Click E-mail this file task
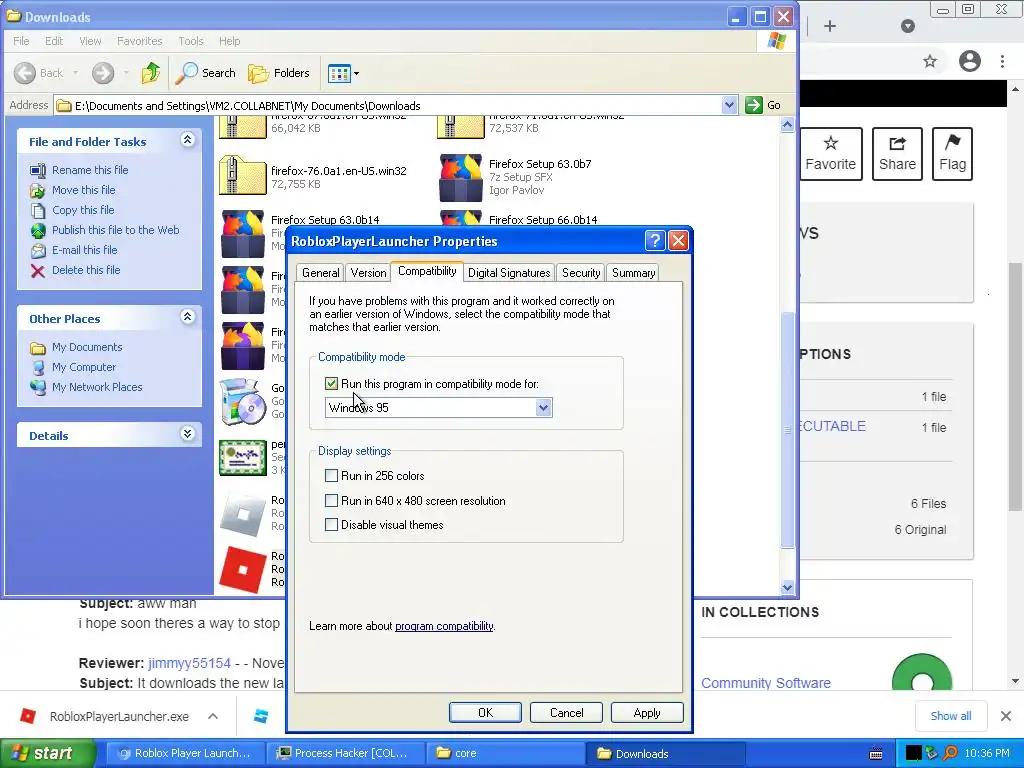This screenshot has height=768, width=1024. click(85, 250)
